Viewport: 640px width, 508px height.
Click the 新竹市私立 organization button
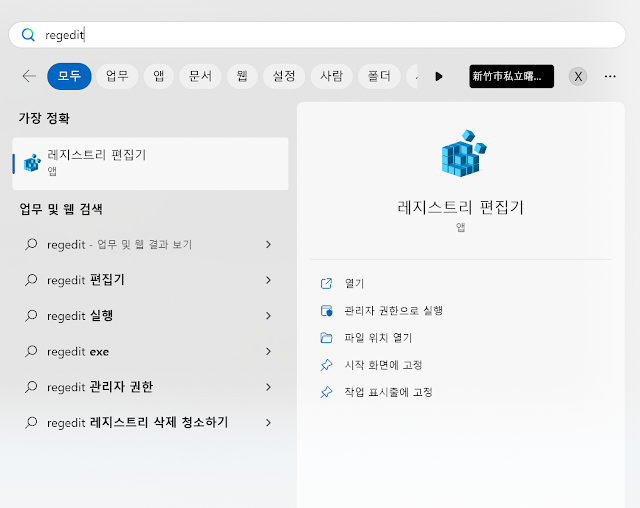click(x=511, y=76)
